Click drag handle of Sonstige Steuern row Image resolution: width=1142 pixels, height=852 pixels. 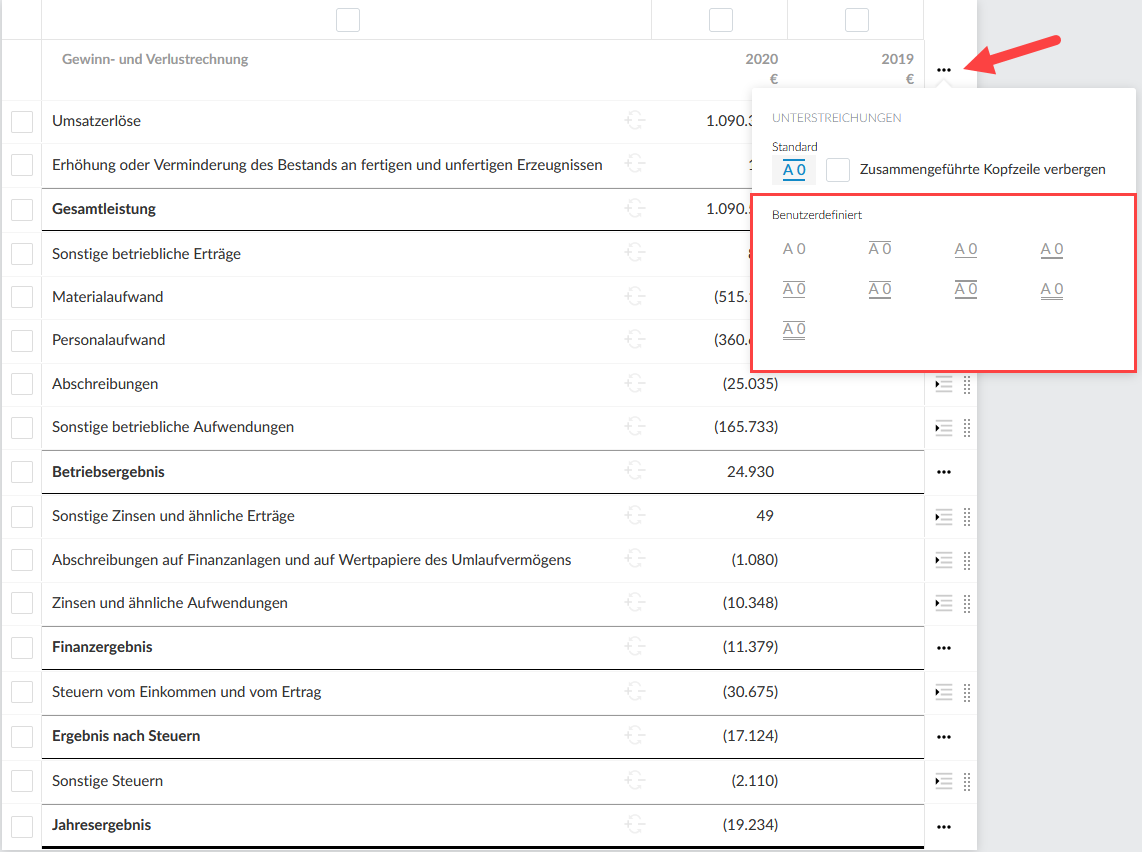coord(967,781)
